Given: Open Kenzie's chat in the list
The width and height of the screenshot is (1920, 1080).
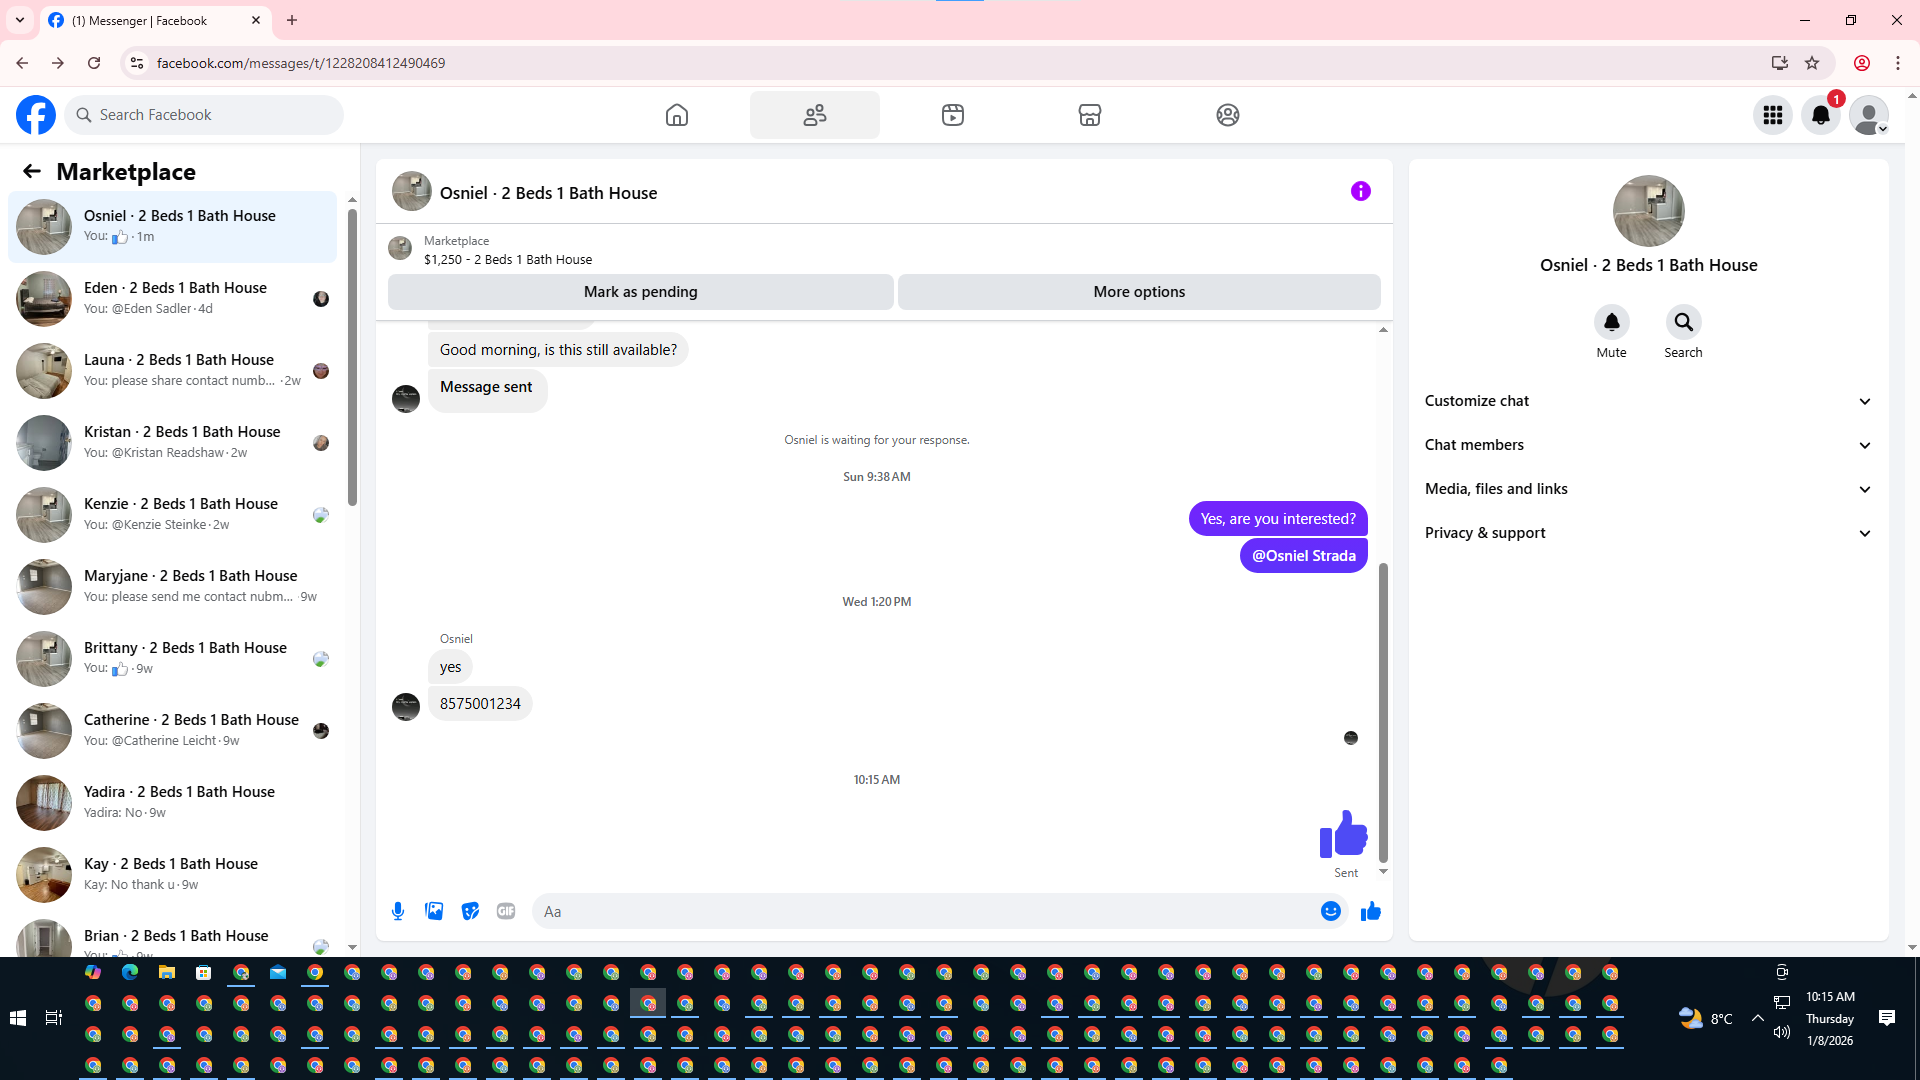Looking at the screenshot, I should click(x=173, y=515).
